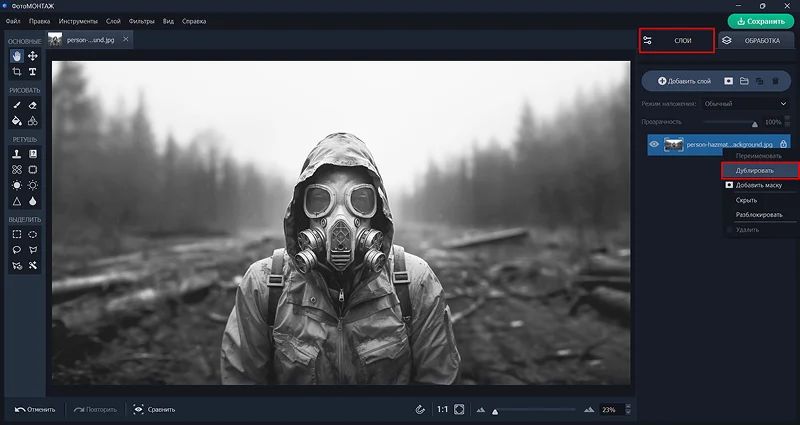This screenshot has width=800, height=425.
Task: Click the large mountain zoom in icon
Action: tap(589, 409)
